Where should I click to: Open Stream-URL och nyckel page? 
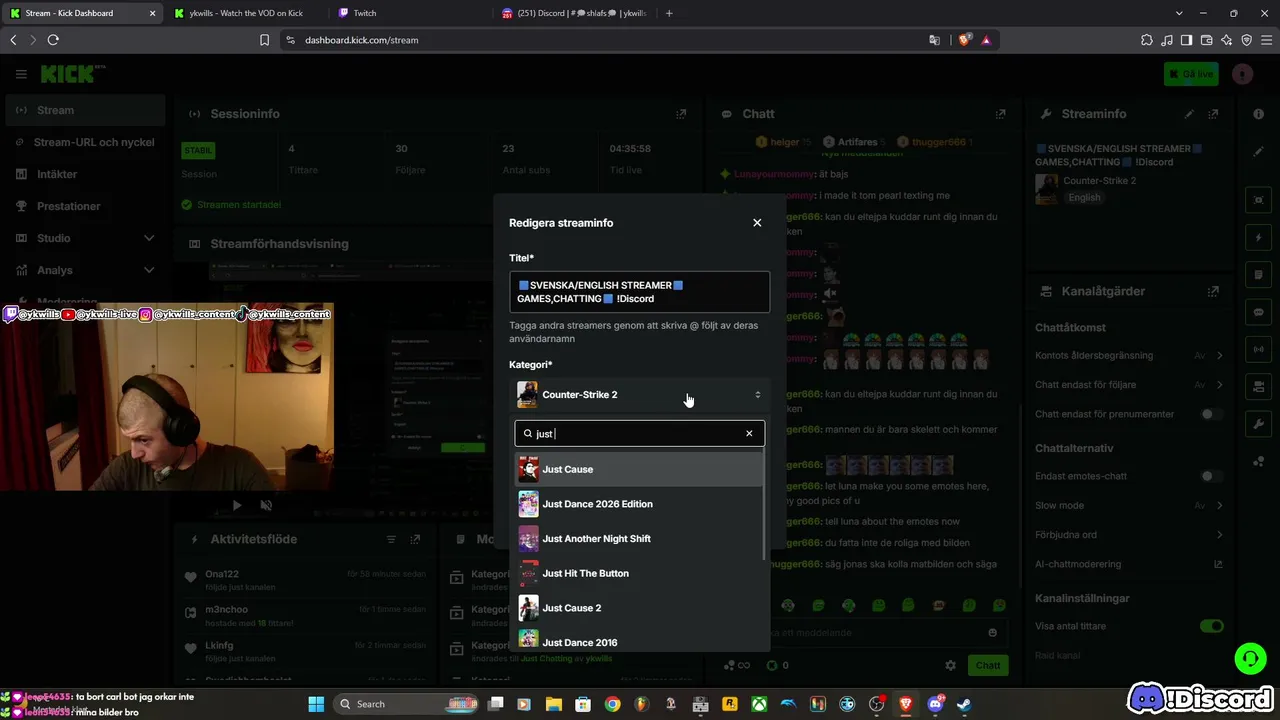(x=84, y=142)
